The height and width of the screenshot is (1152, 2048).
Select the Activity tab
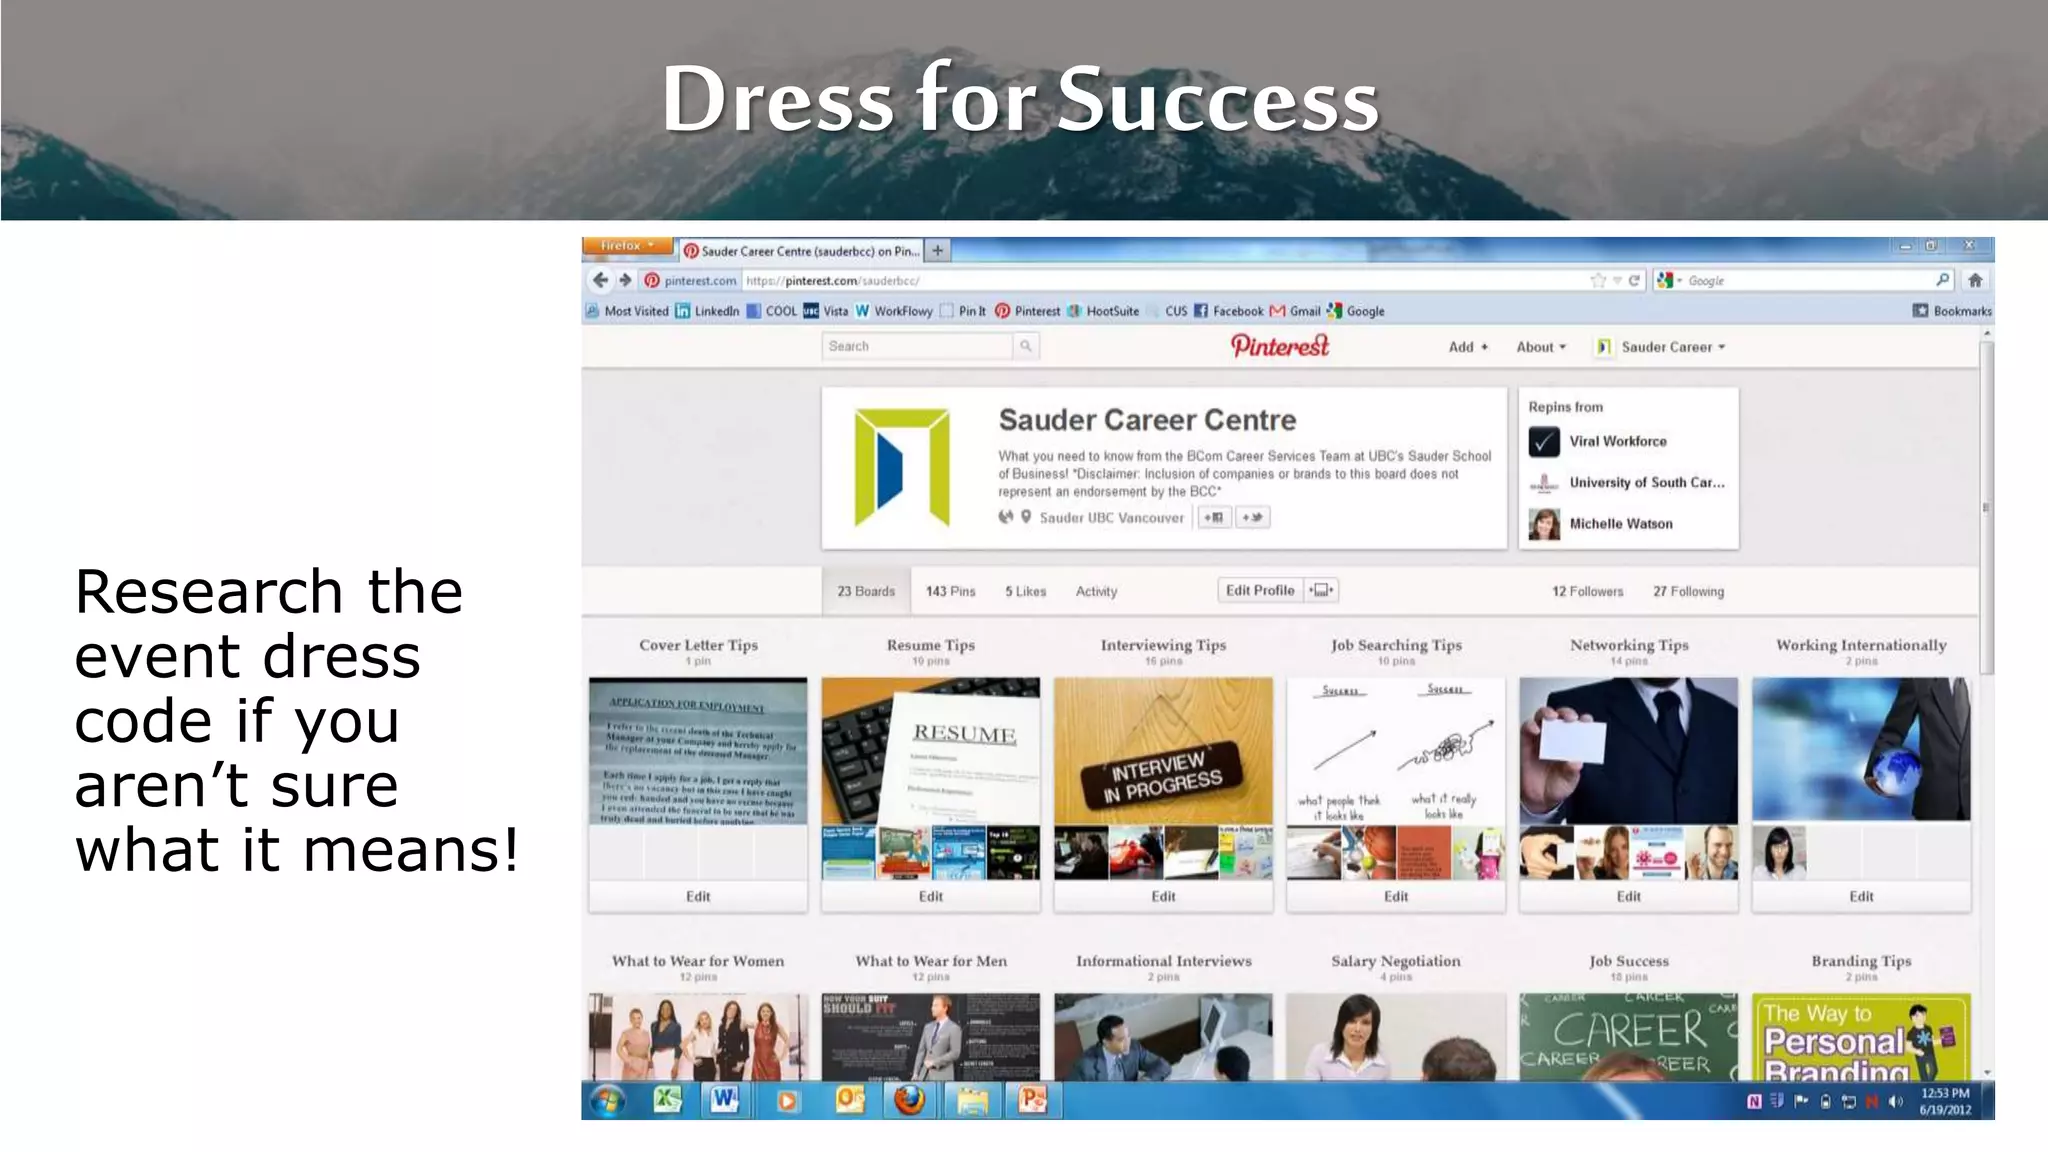pos(1096,591)
